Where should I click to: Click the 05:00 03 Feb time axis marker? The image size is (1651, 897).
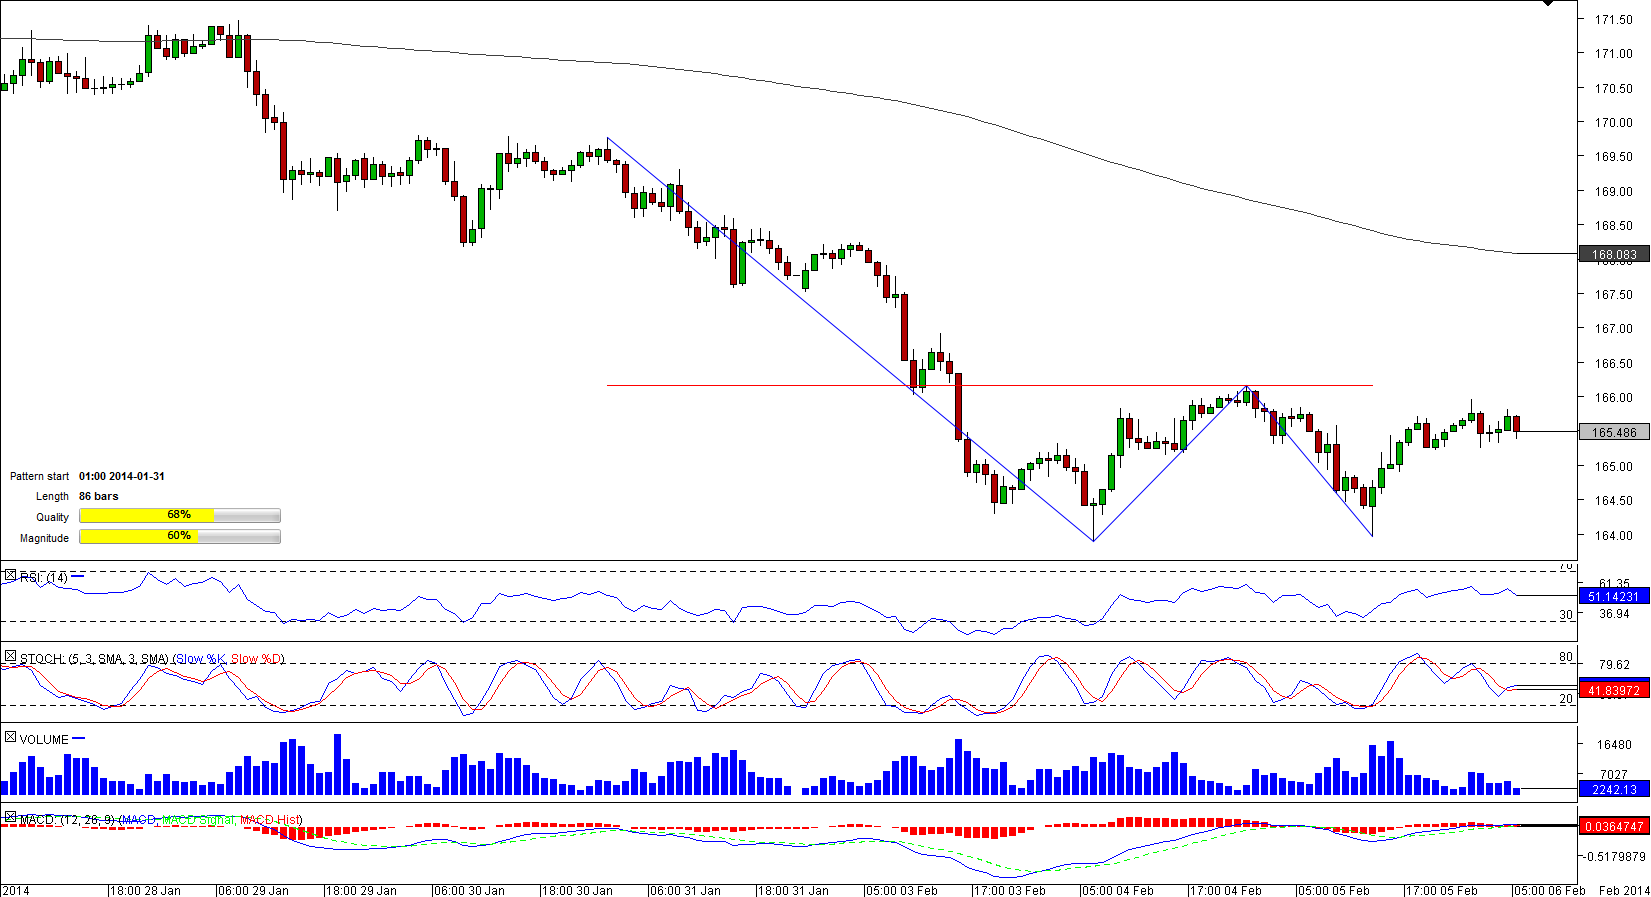click(901, 890)
